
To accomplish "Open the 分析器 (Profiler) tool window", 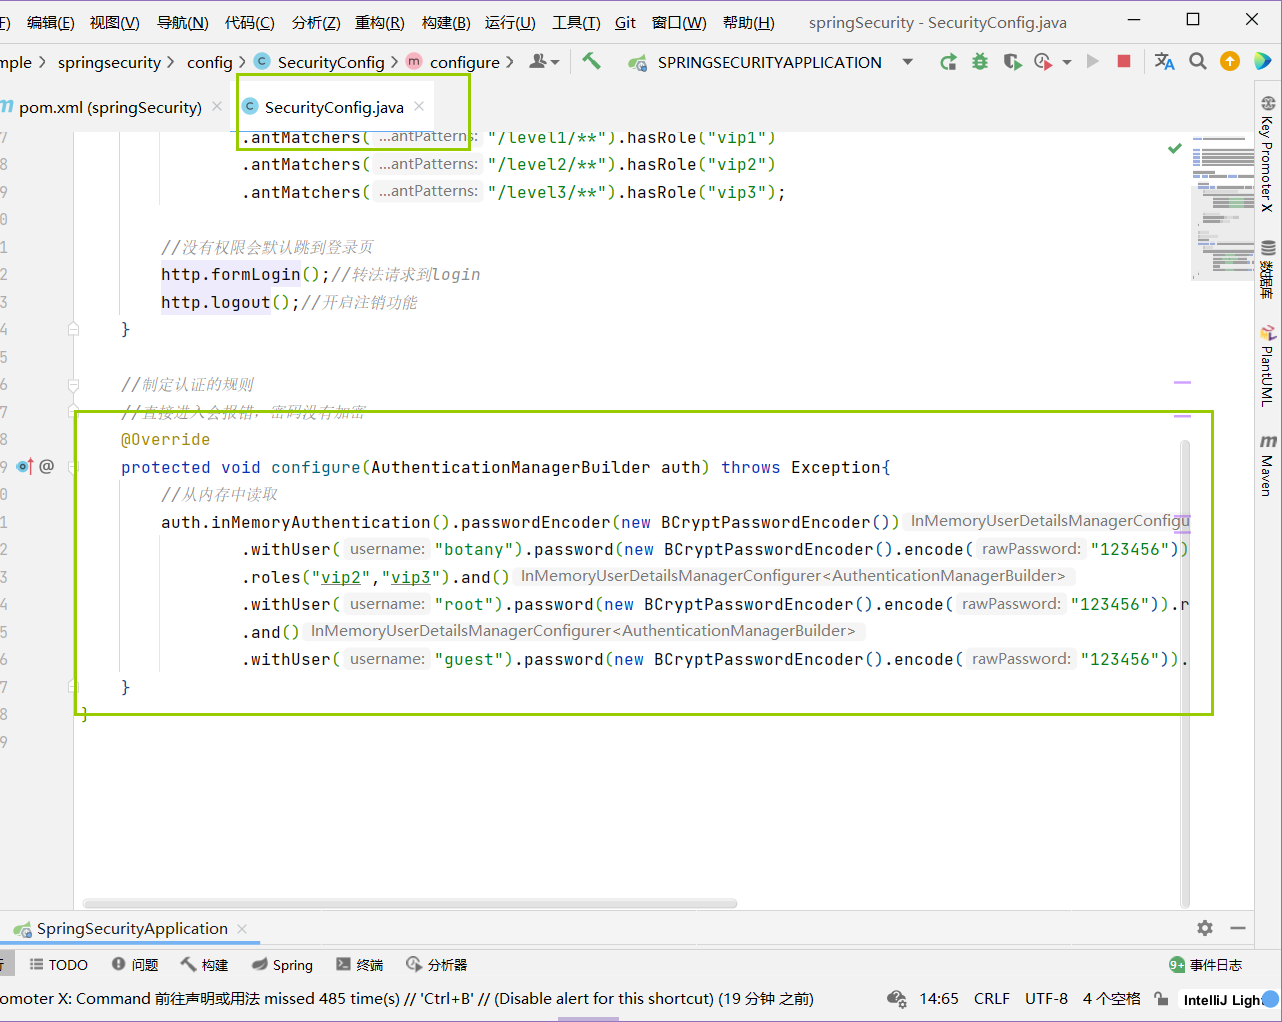I will click(x=437, y=965).
